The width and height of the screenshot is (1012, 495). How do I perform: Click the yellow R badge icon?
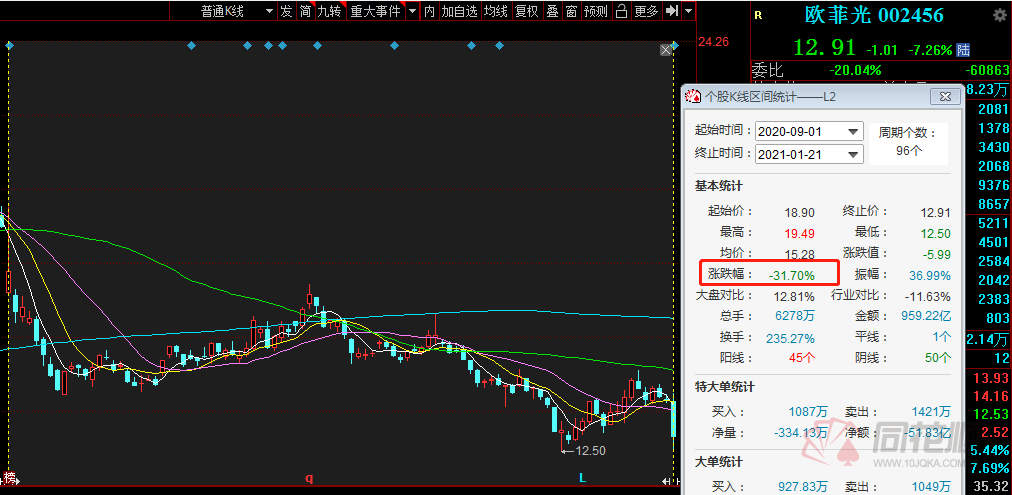758,15
